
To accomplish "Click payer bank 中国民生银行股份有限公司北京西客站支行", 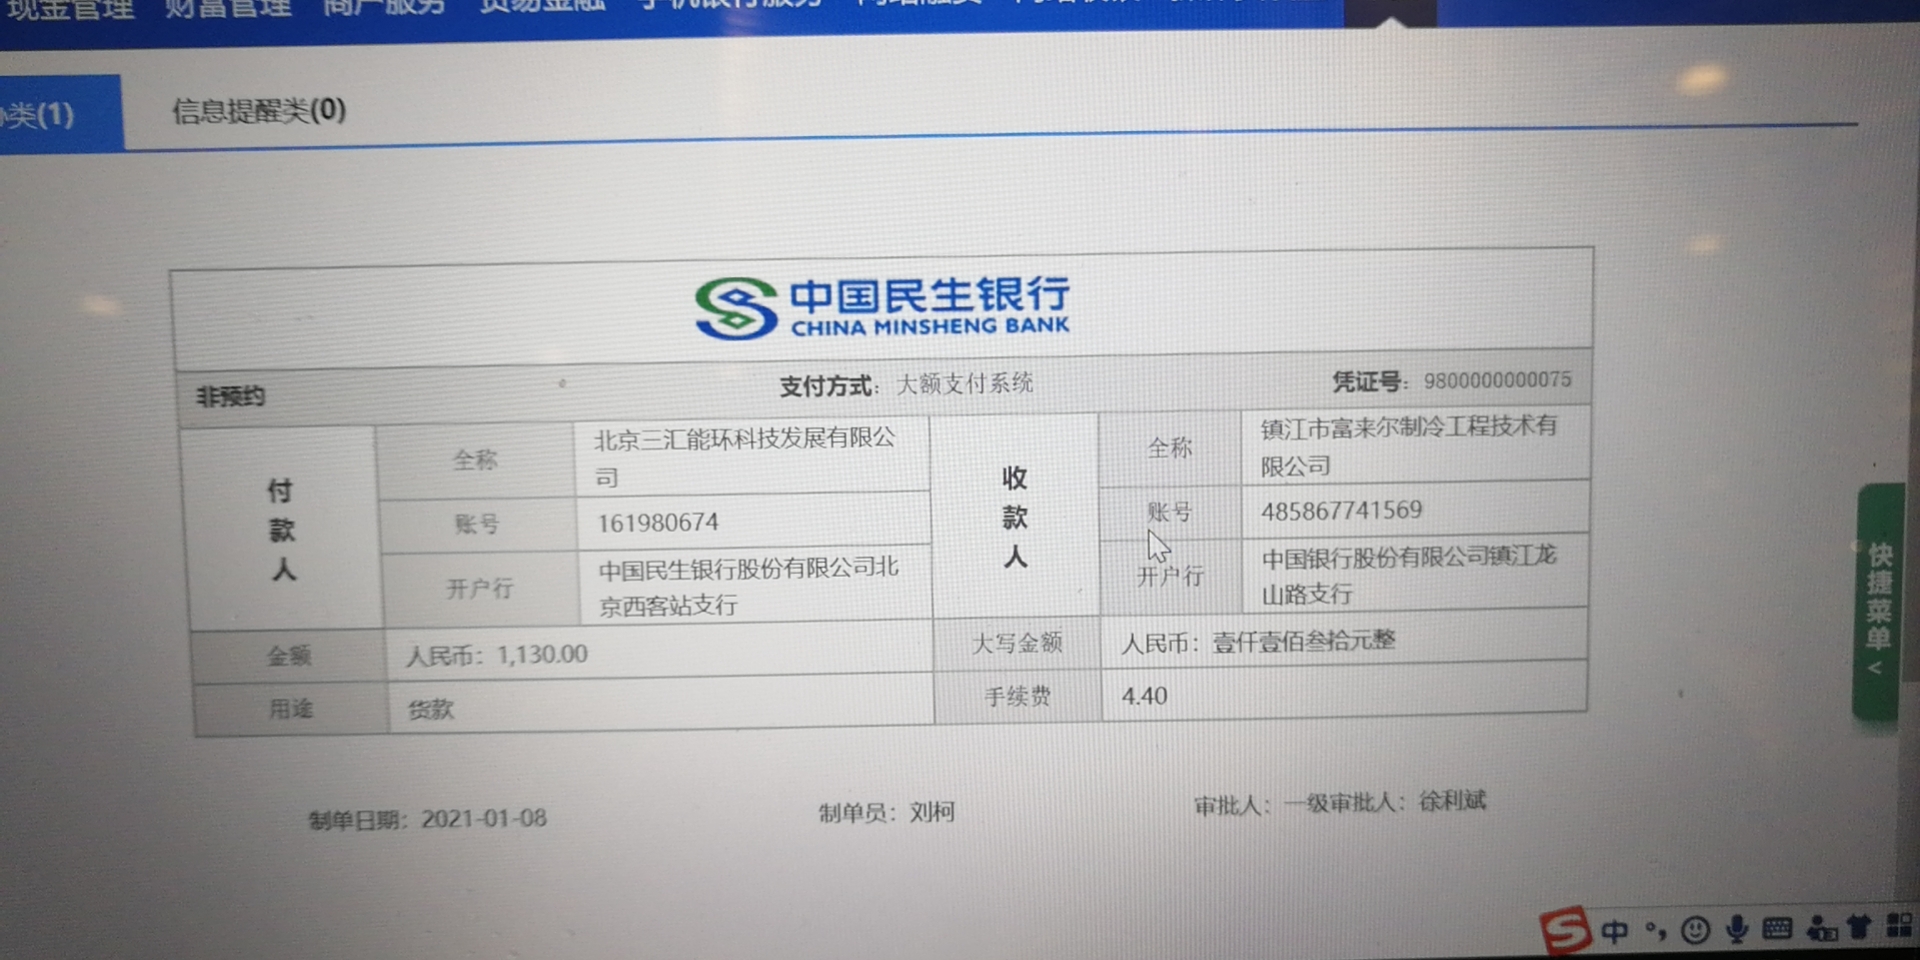I will point(749,586).
